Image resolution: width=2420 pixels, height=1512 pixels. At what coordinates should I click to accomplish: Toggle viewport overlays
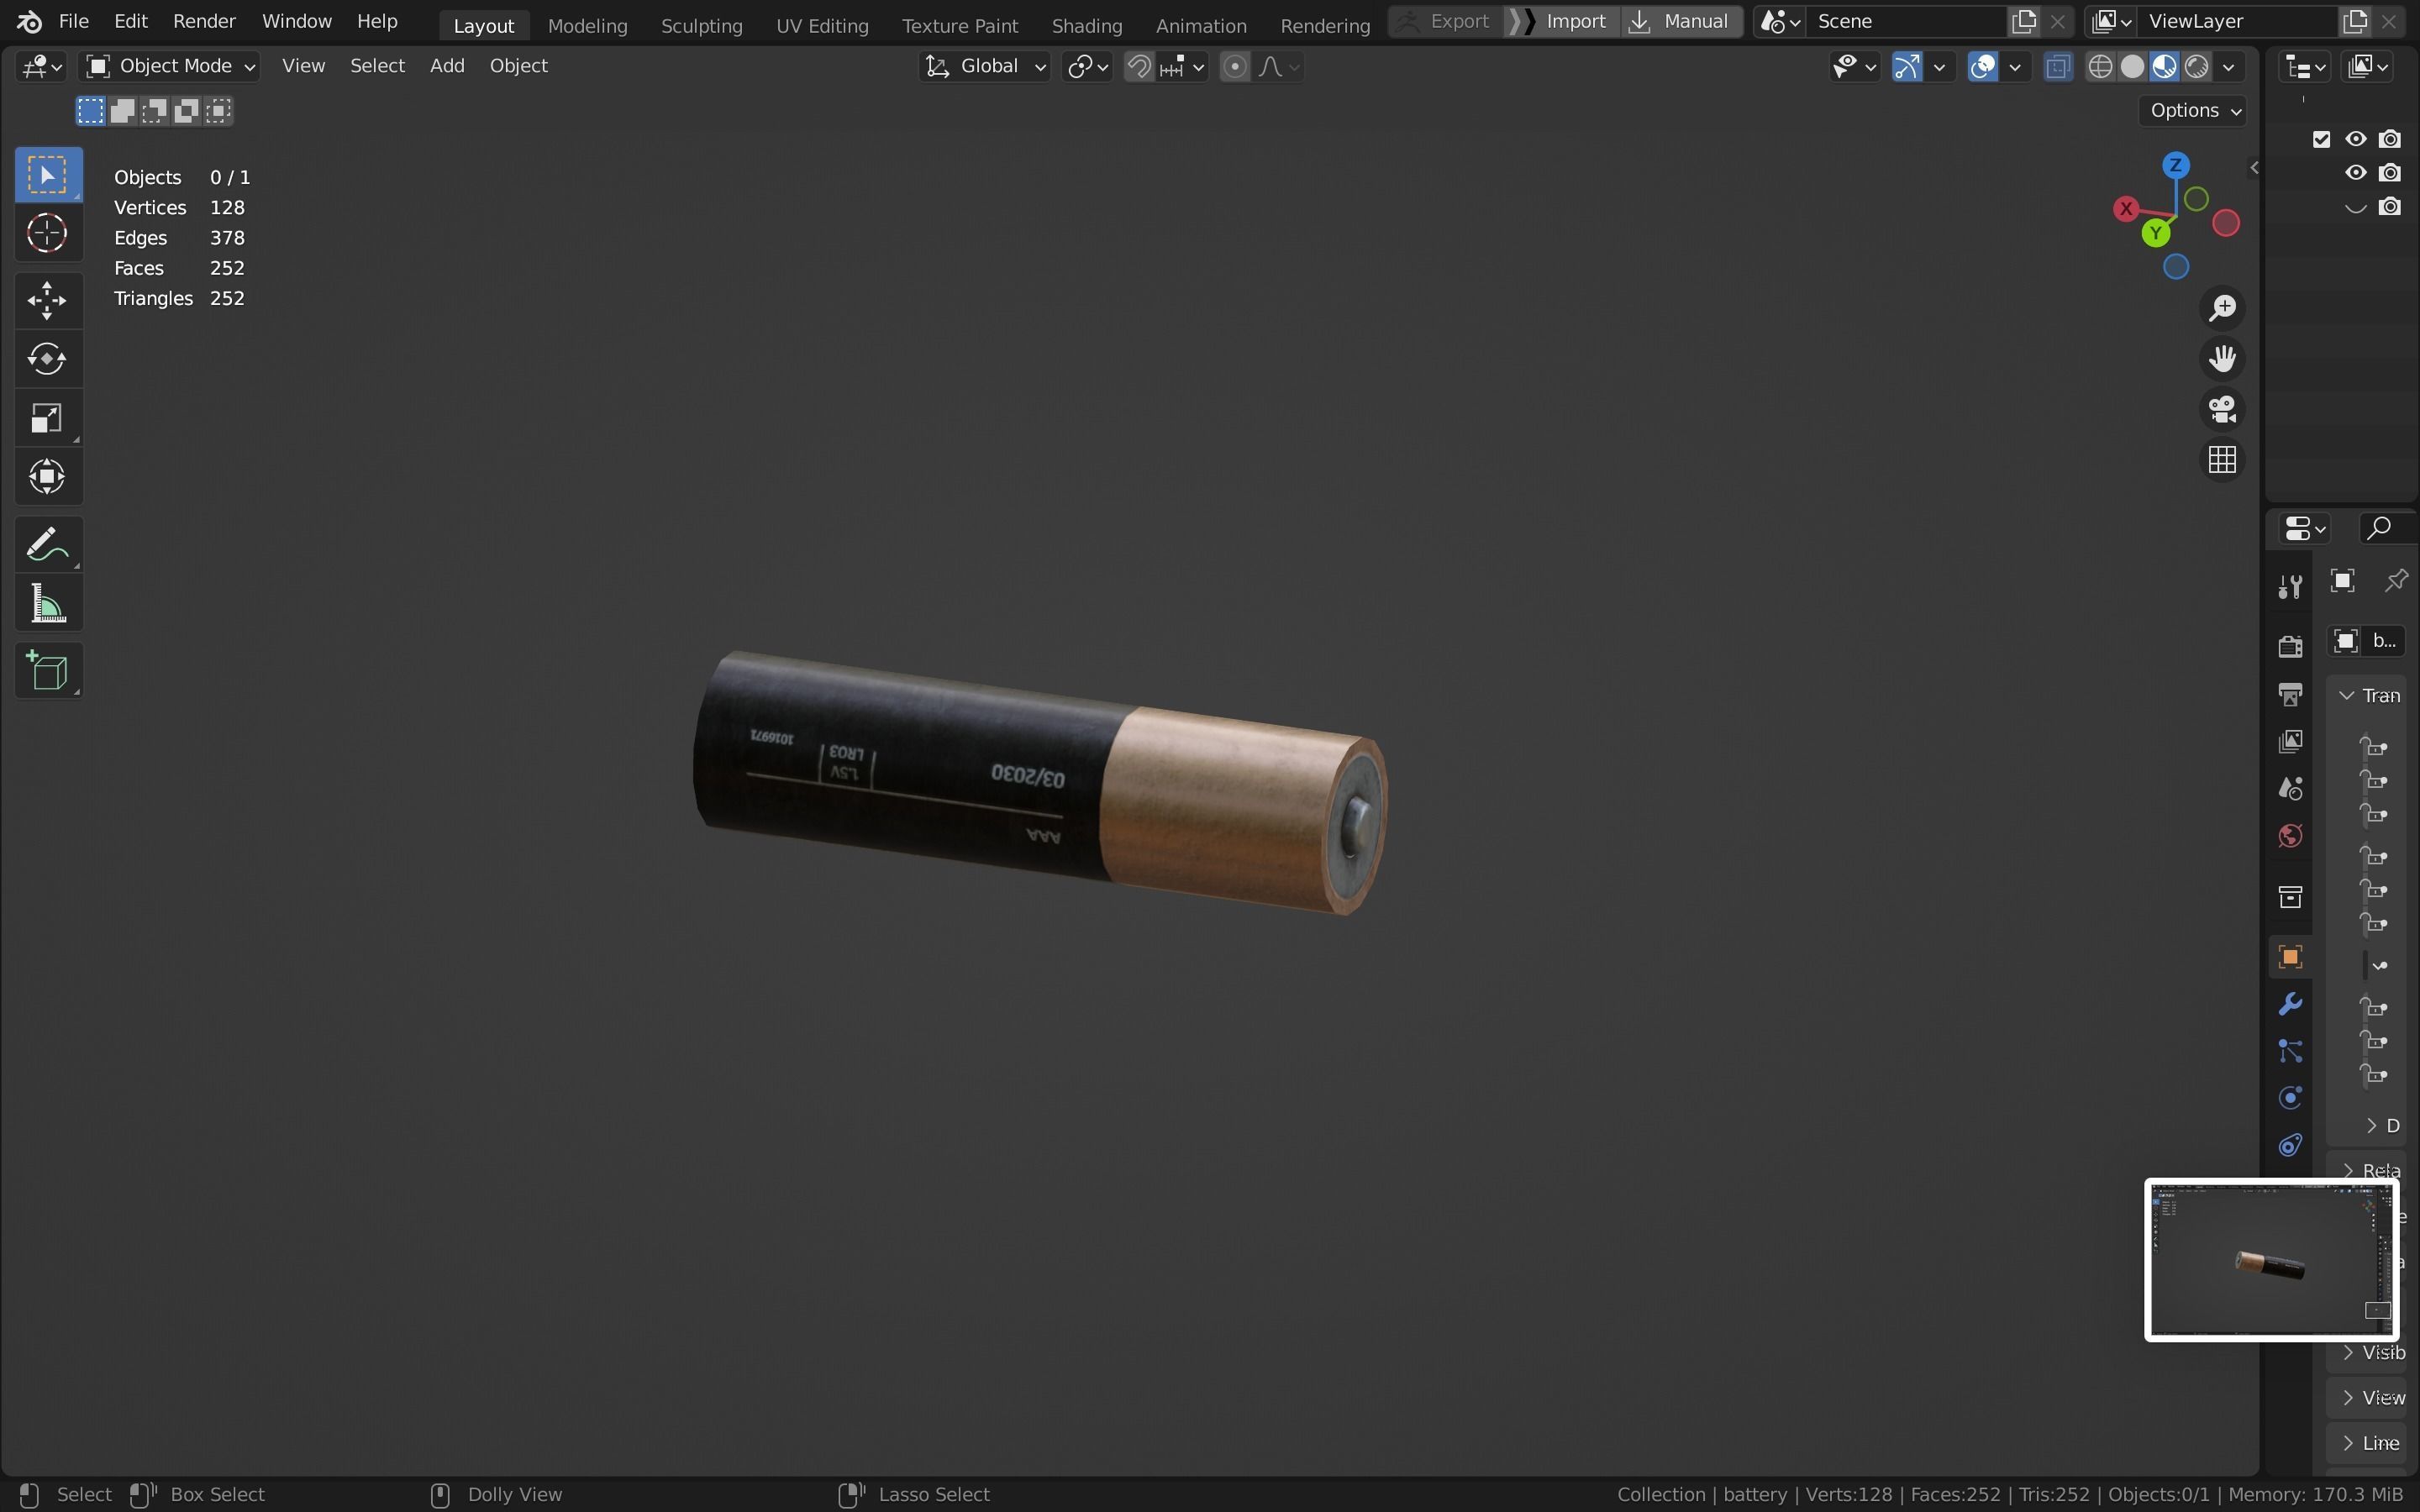tap(1982, 67)
